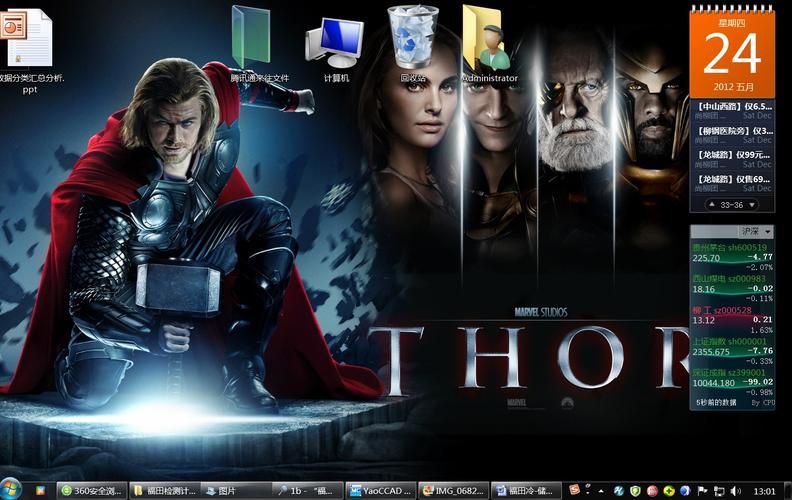Click the Show Desktop strip after the clock
The image size is (792, 500).
coord(787,490)
